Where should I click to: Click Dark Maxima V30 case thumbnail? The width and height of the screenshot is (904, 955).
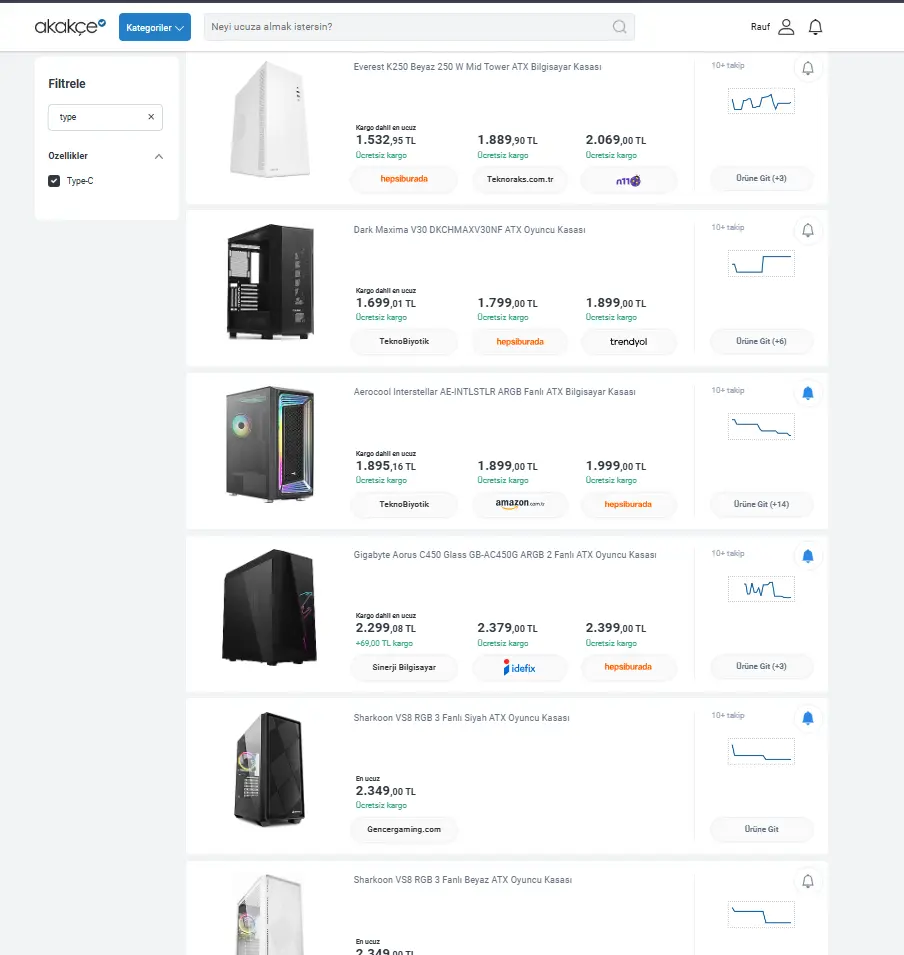pos(270,281)
